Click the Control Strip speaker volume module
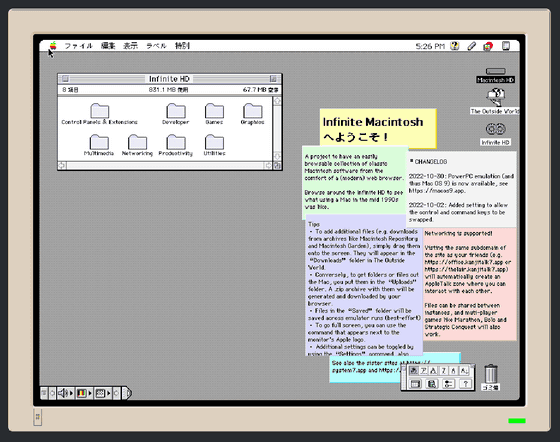Screen dimensions: 560x442 coord(63,393)
